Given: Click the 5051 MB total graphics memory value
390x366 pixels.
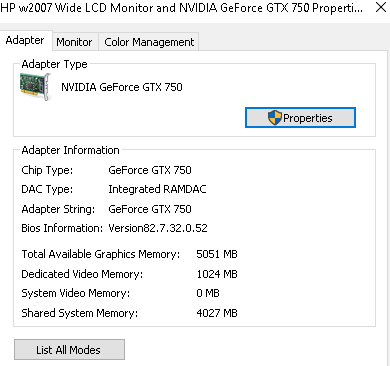Looking at the screenshot, I should point(217,254).
